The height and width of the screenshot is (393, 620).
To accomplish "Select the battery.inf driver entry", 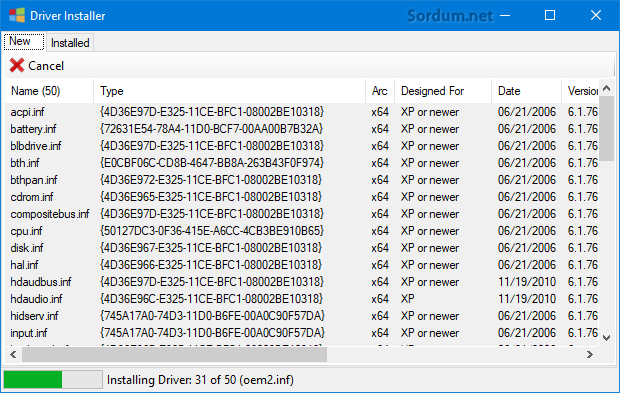I will coord(302,129).
